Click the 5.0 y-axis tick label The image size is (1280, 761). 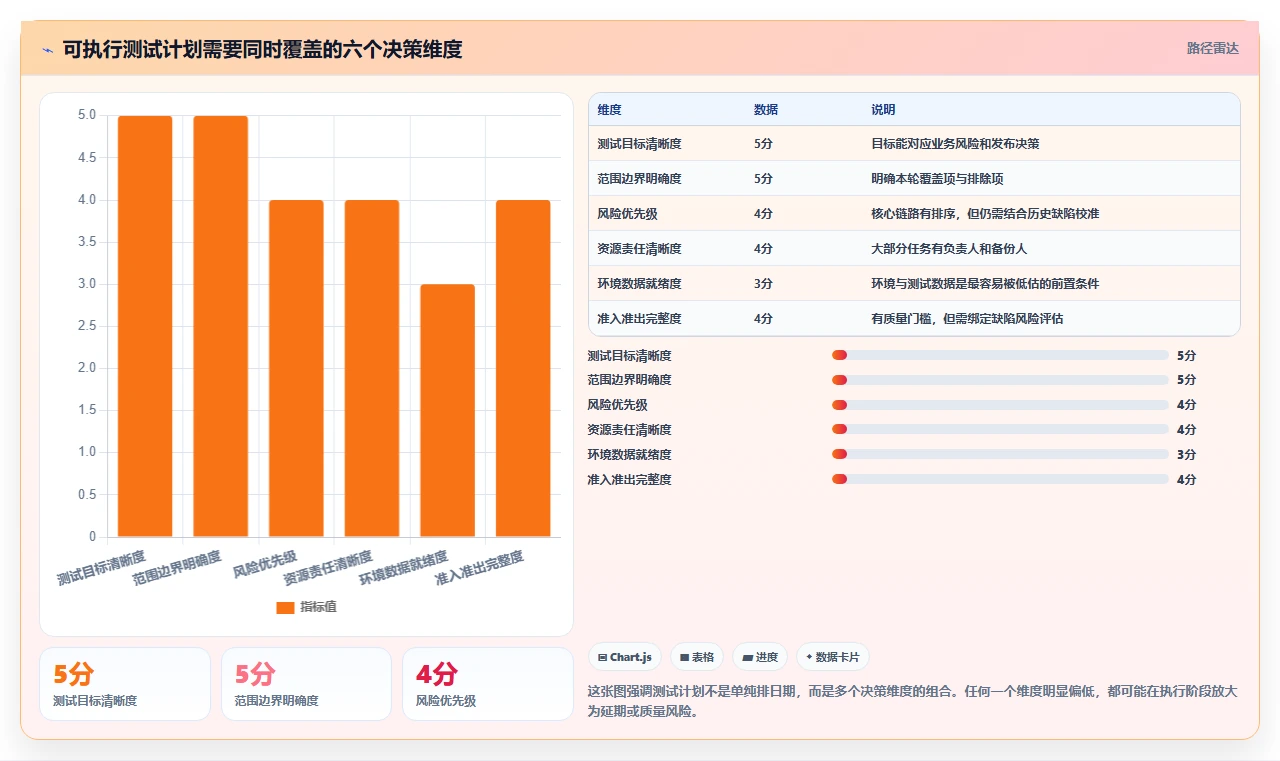[88, 115]
